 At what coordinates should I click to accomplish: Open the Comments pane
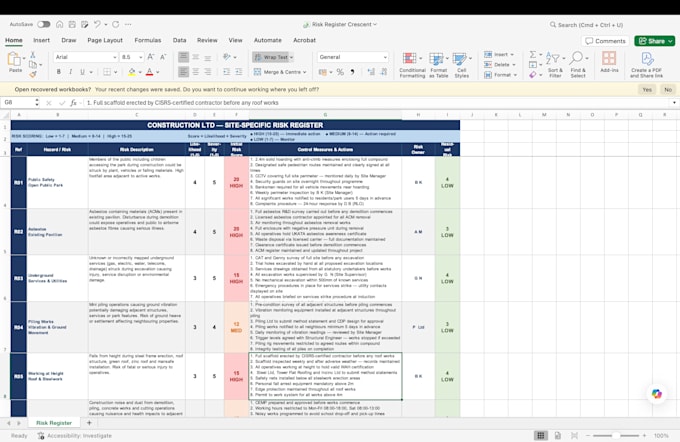coord(605,41)
